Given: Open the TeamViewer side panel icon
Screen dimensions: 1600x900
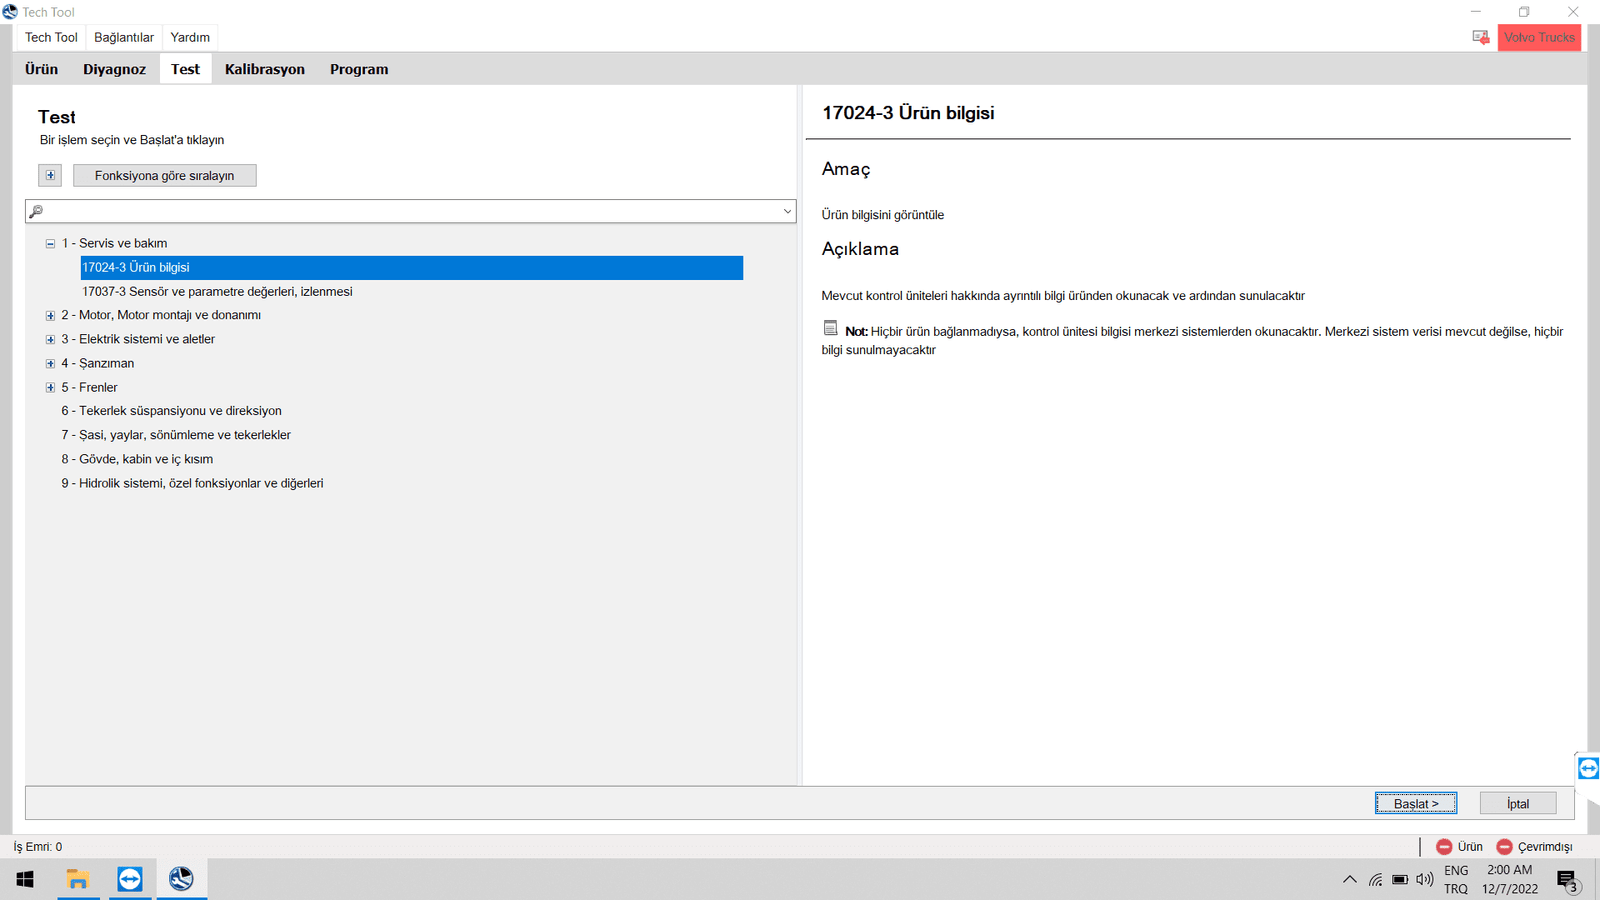Looking at the screenshot, I should (x=1587, y=768).
